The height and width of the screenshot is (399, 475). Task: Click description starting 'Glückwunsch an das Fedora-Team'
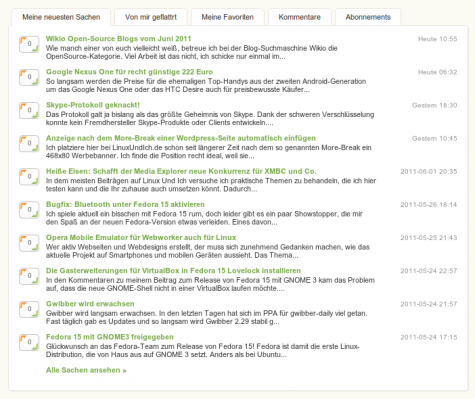point(203,350)
